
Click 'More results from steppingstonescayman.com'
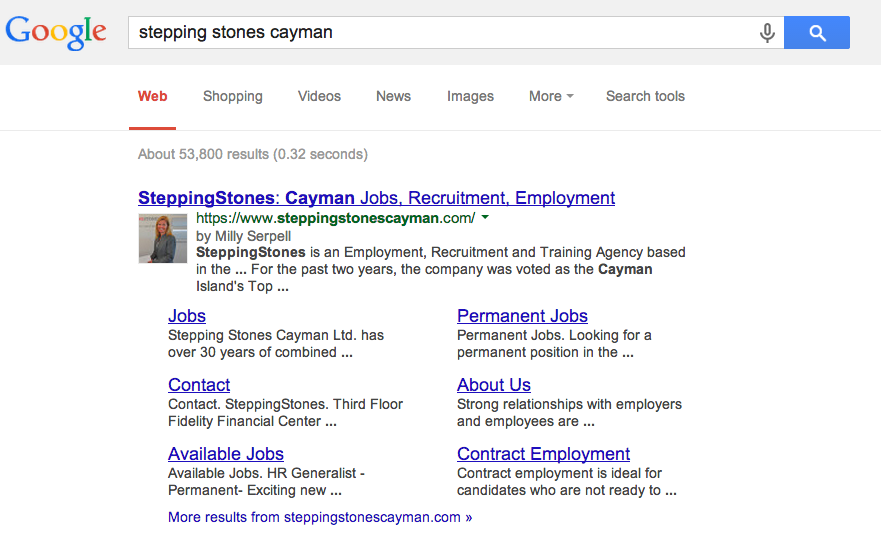320,517
